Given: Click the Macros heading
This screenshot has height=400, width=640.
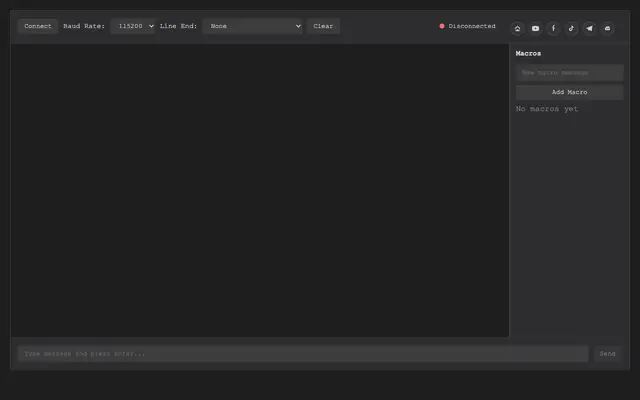Looking at the screenshot, I should [528, 53].
